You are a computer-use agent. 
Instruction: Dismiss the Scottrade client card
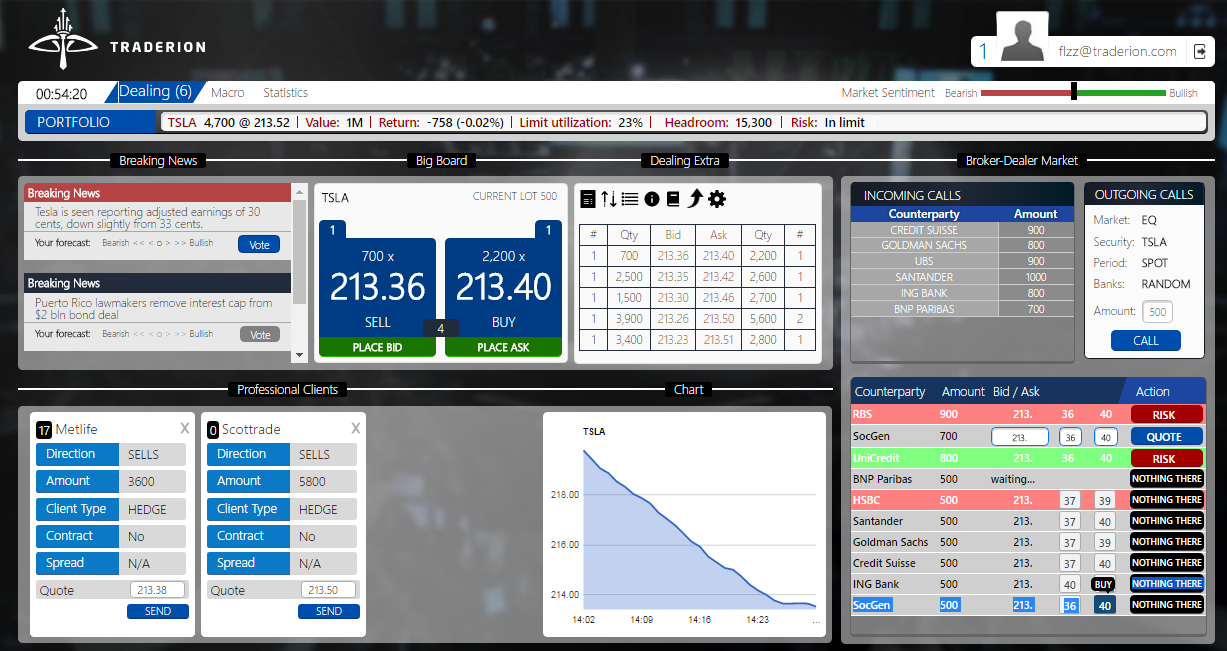(x=355, y=428)
